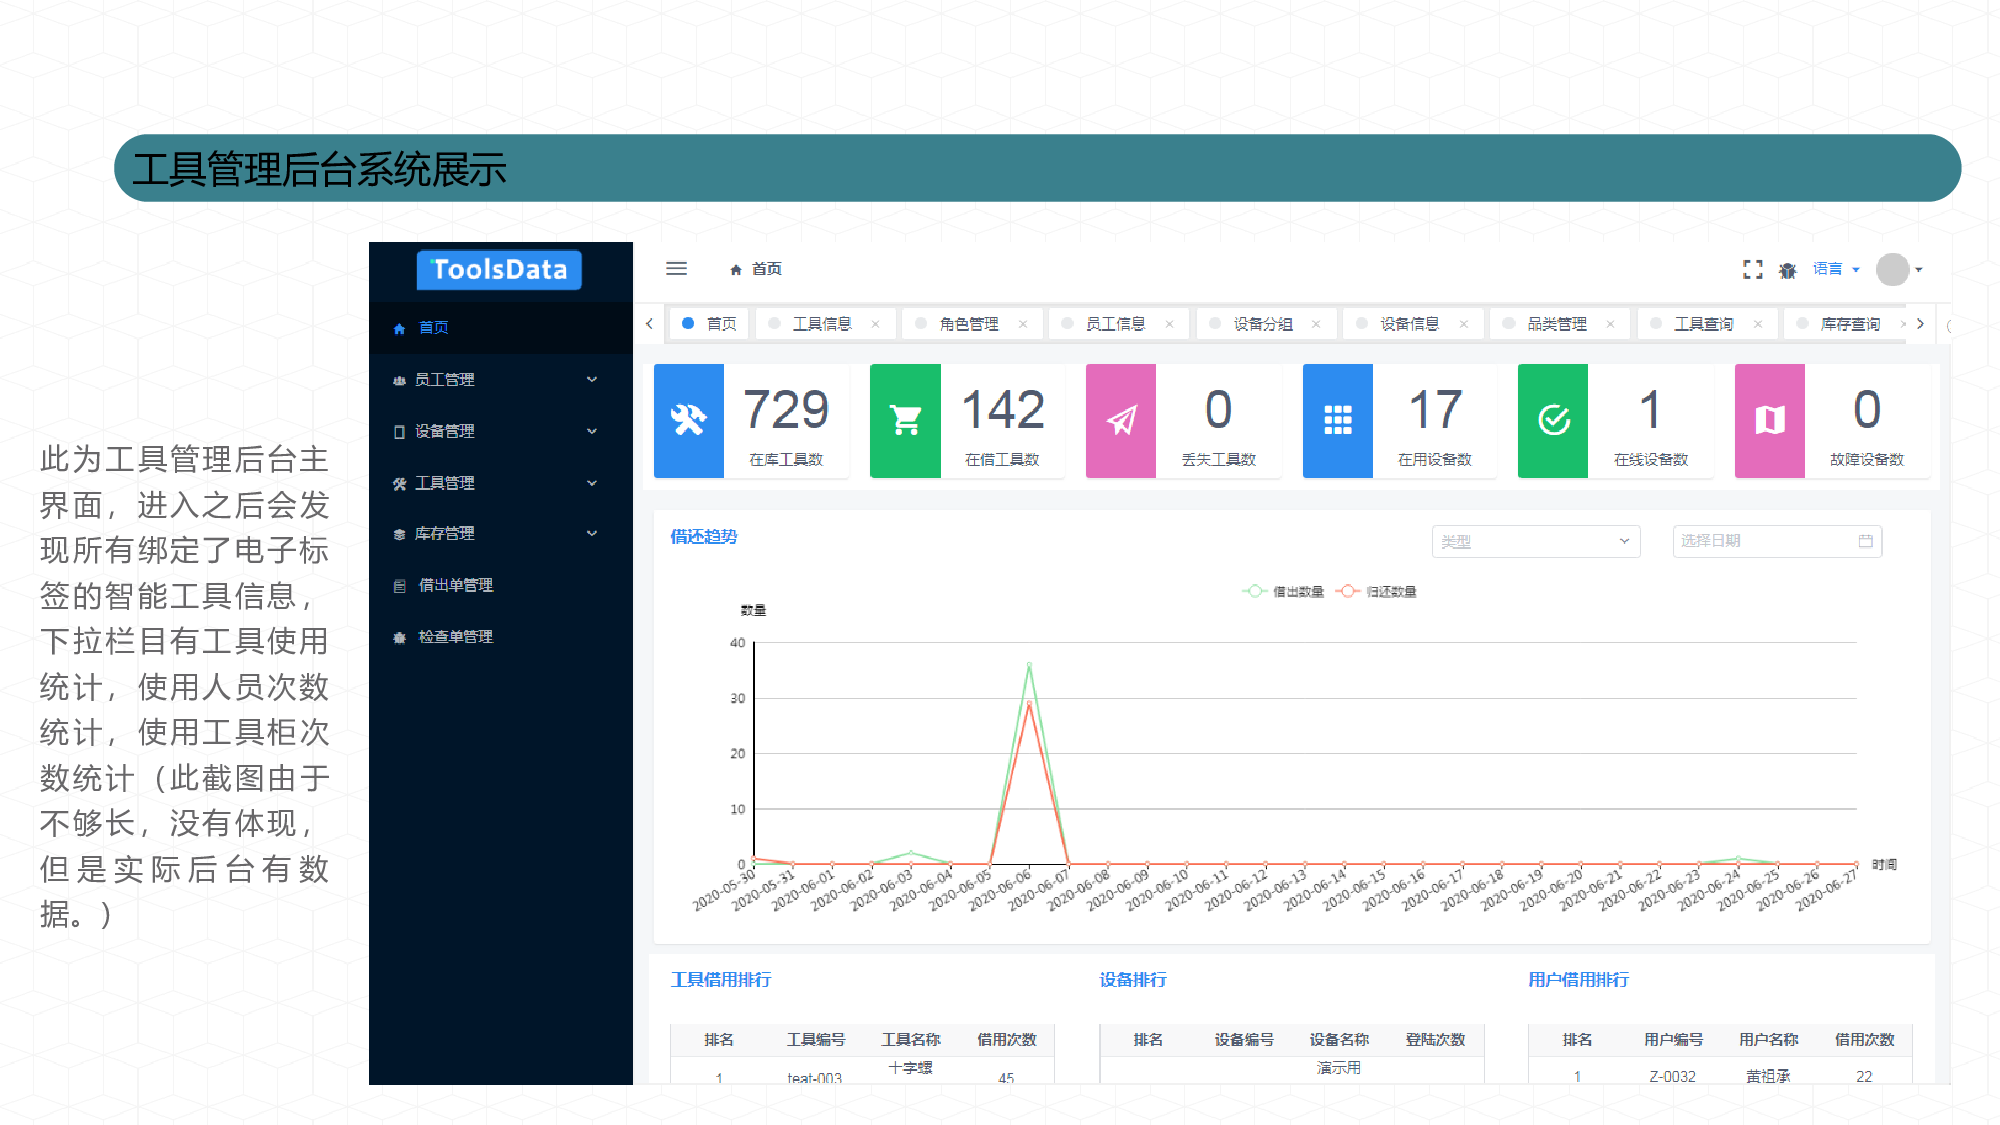Toggle 归还数量 legend series
The width and height of the screenshot is (2000, 1125).
(1376, 592)
